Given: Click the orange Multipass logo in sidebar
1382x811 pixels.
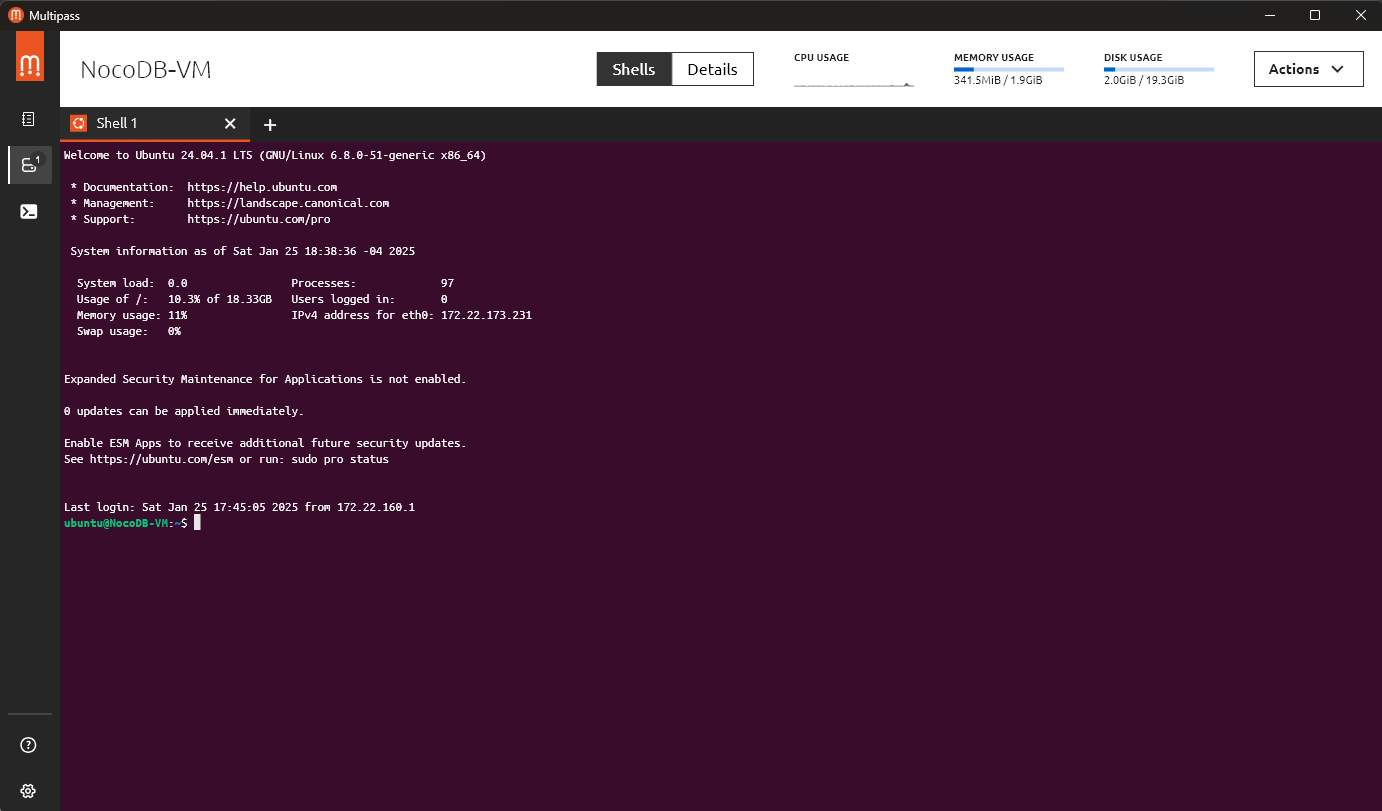Looking at the screenshot, I should 29,57.
